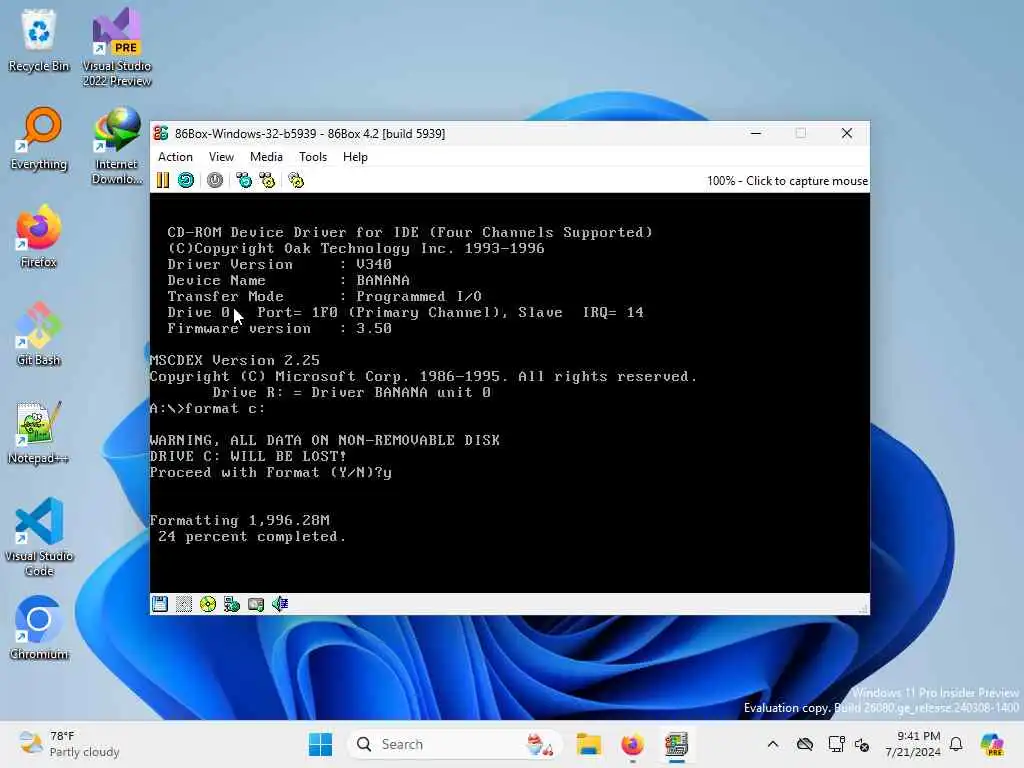1024x768 pixels.
Task: Click the network status bar icon
Action: (232, 604)
